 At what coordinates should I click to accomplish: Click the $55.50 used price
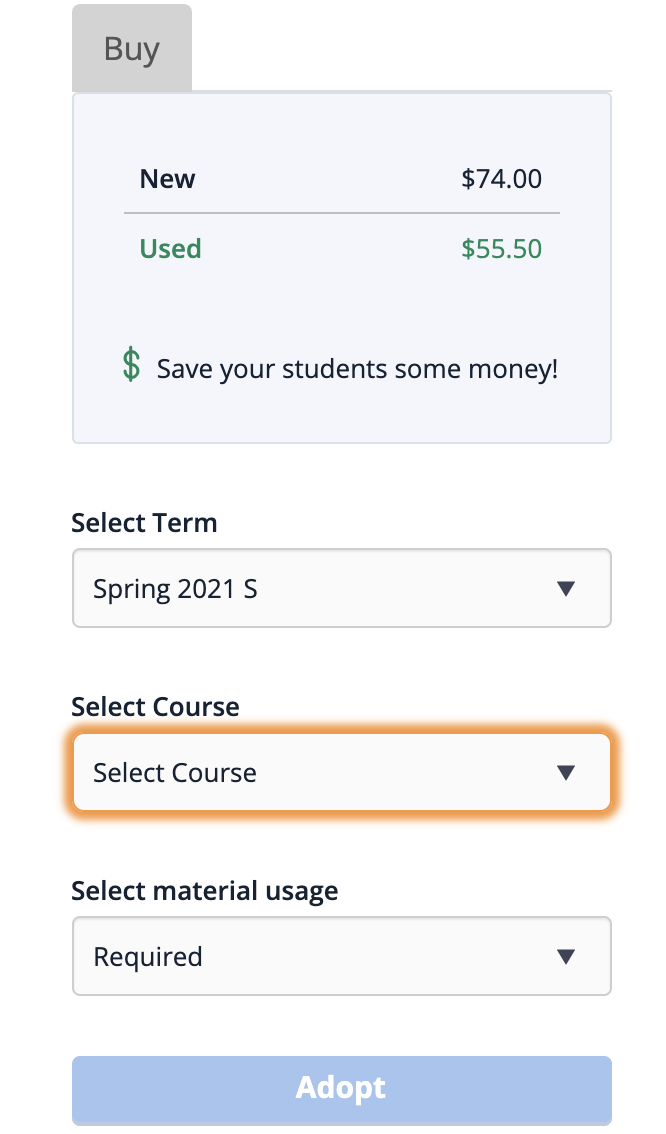tap(501, 248)
